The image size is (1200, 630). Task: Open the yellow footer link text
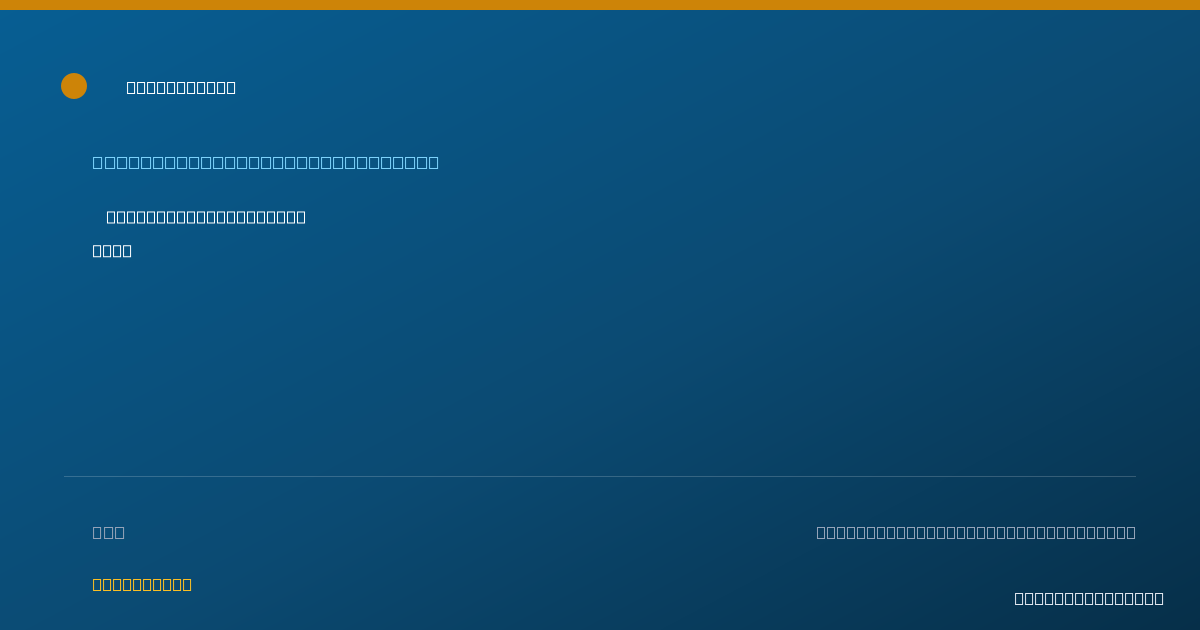tap(142, 584)
